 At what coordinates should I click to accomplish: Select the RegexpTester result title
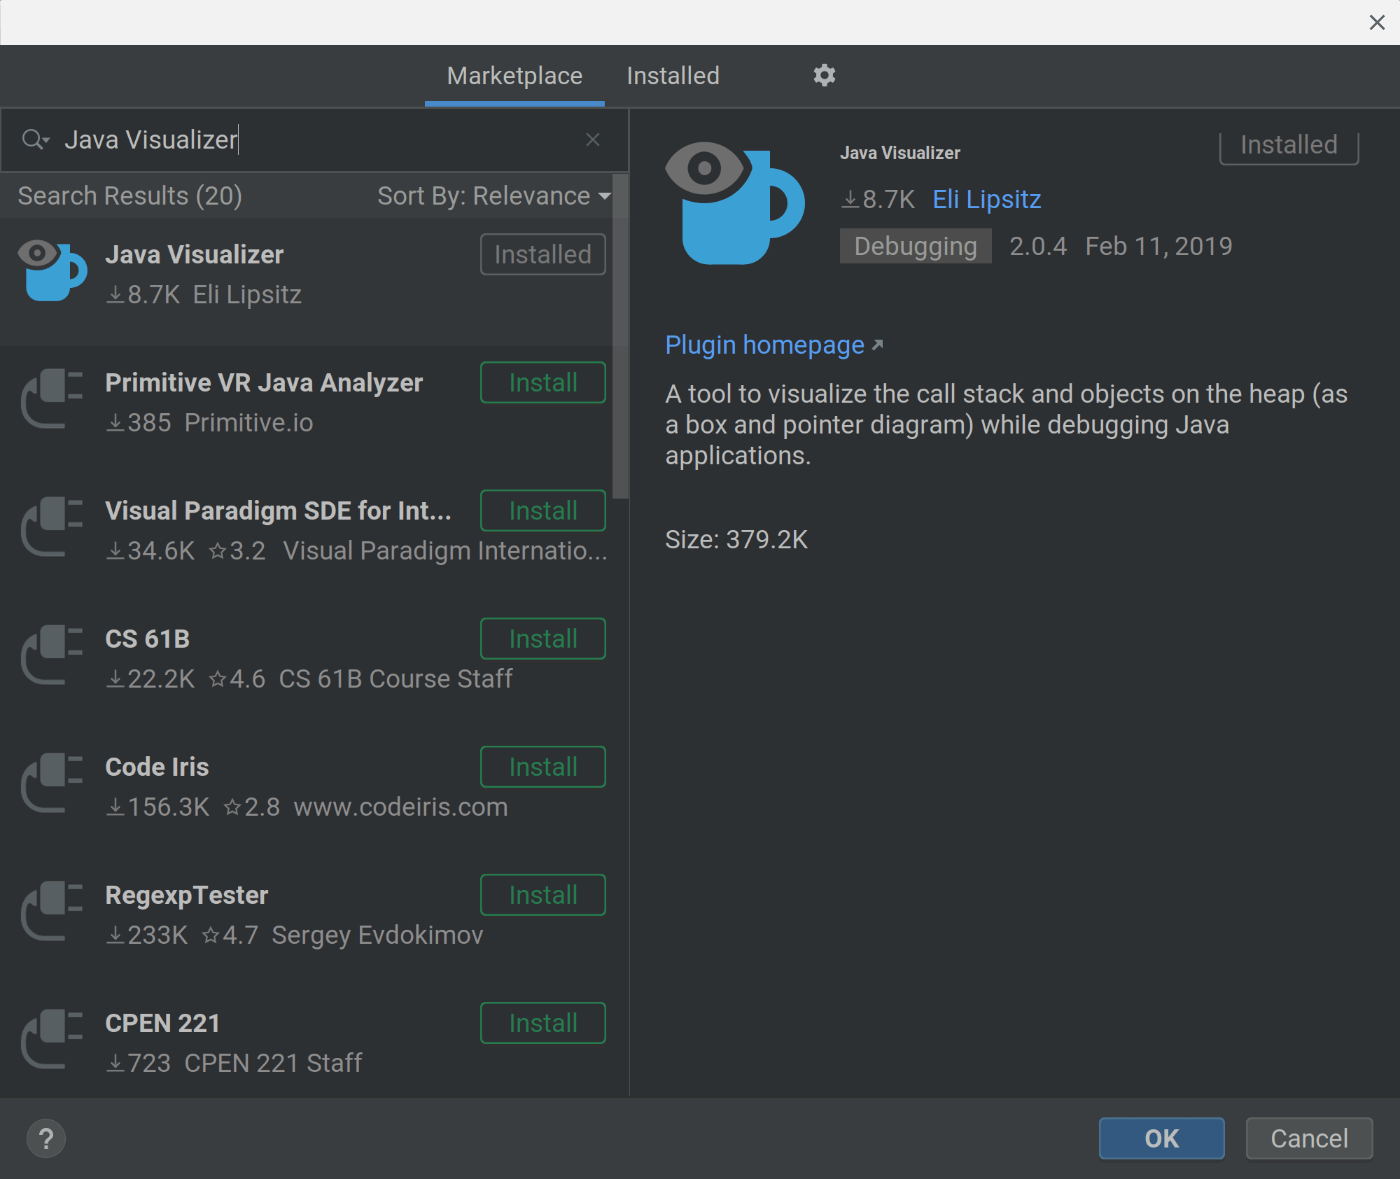tap(187, 895)
